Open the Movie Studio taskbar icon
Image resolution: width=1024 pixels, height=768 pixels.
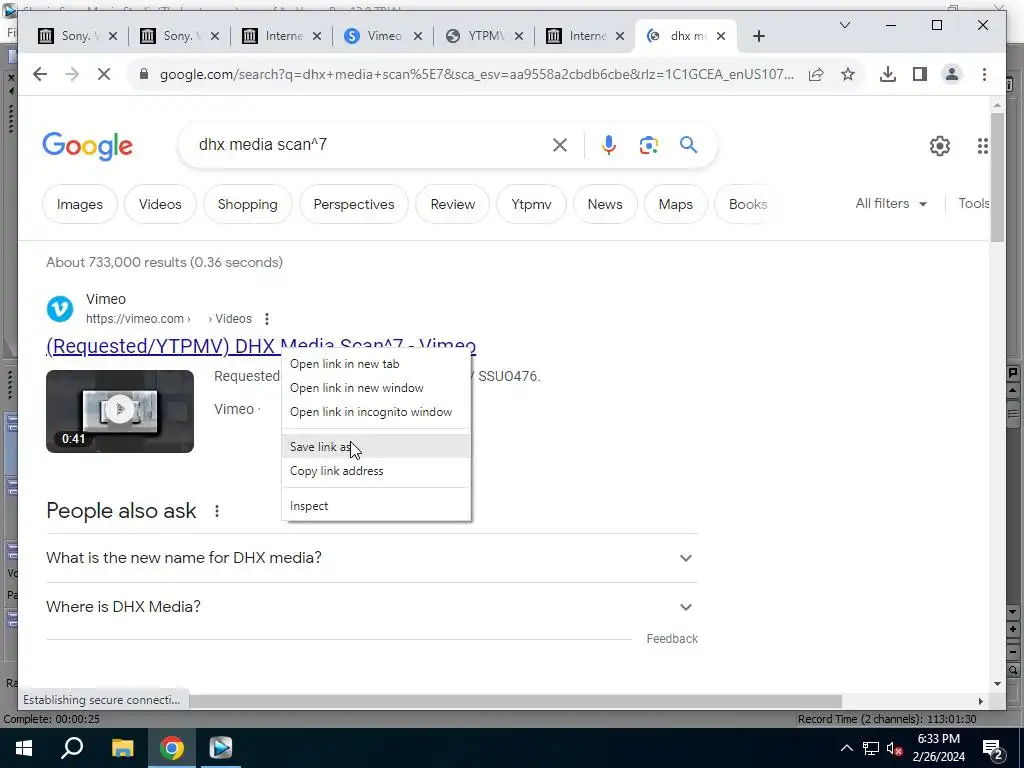pos(221,748)
